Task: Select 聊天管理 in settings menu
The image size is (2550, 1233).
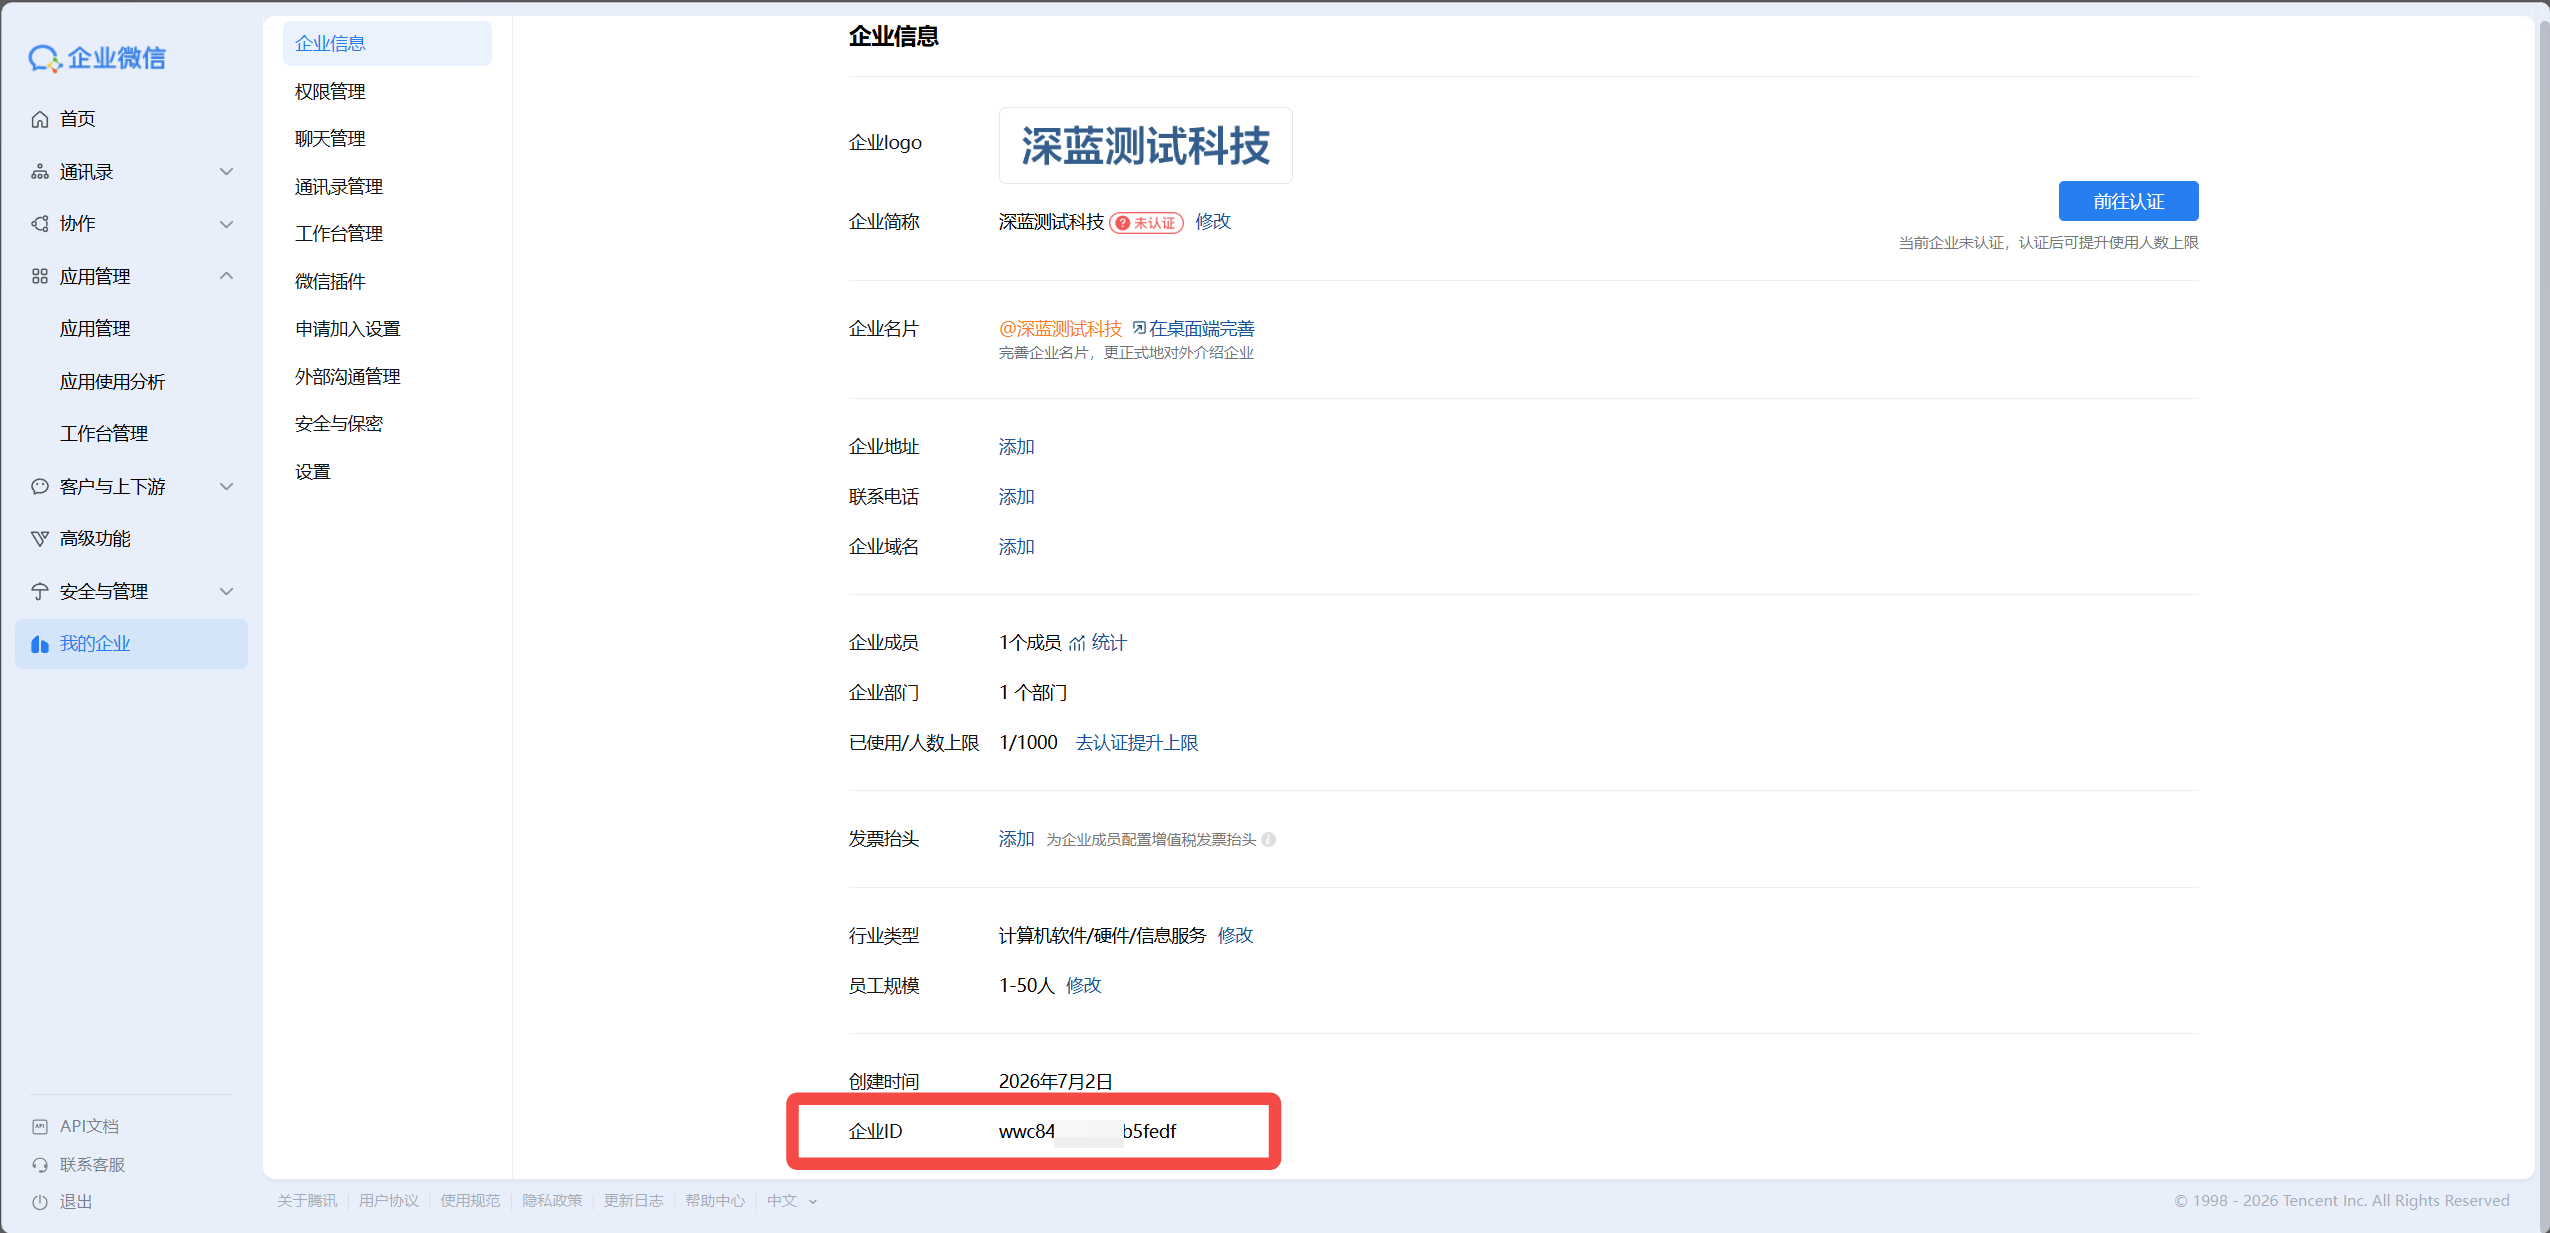Action: 387,139
